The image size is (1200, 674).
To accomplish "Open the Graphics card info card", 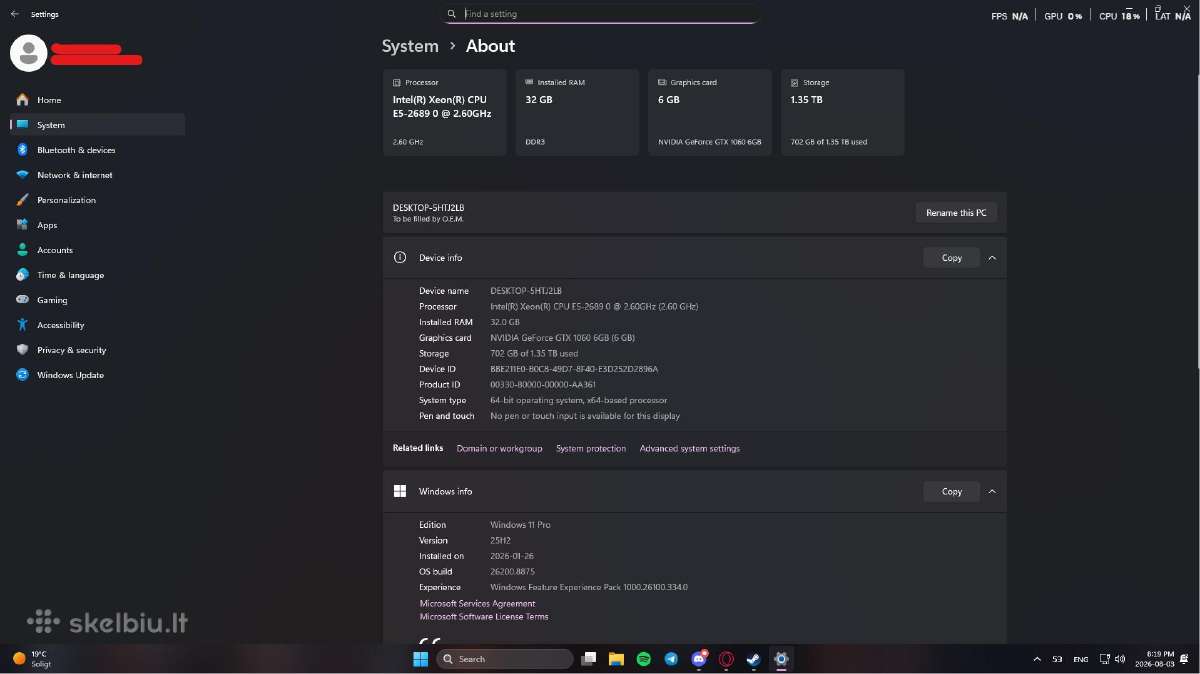I will [x=710, y=112].
